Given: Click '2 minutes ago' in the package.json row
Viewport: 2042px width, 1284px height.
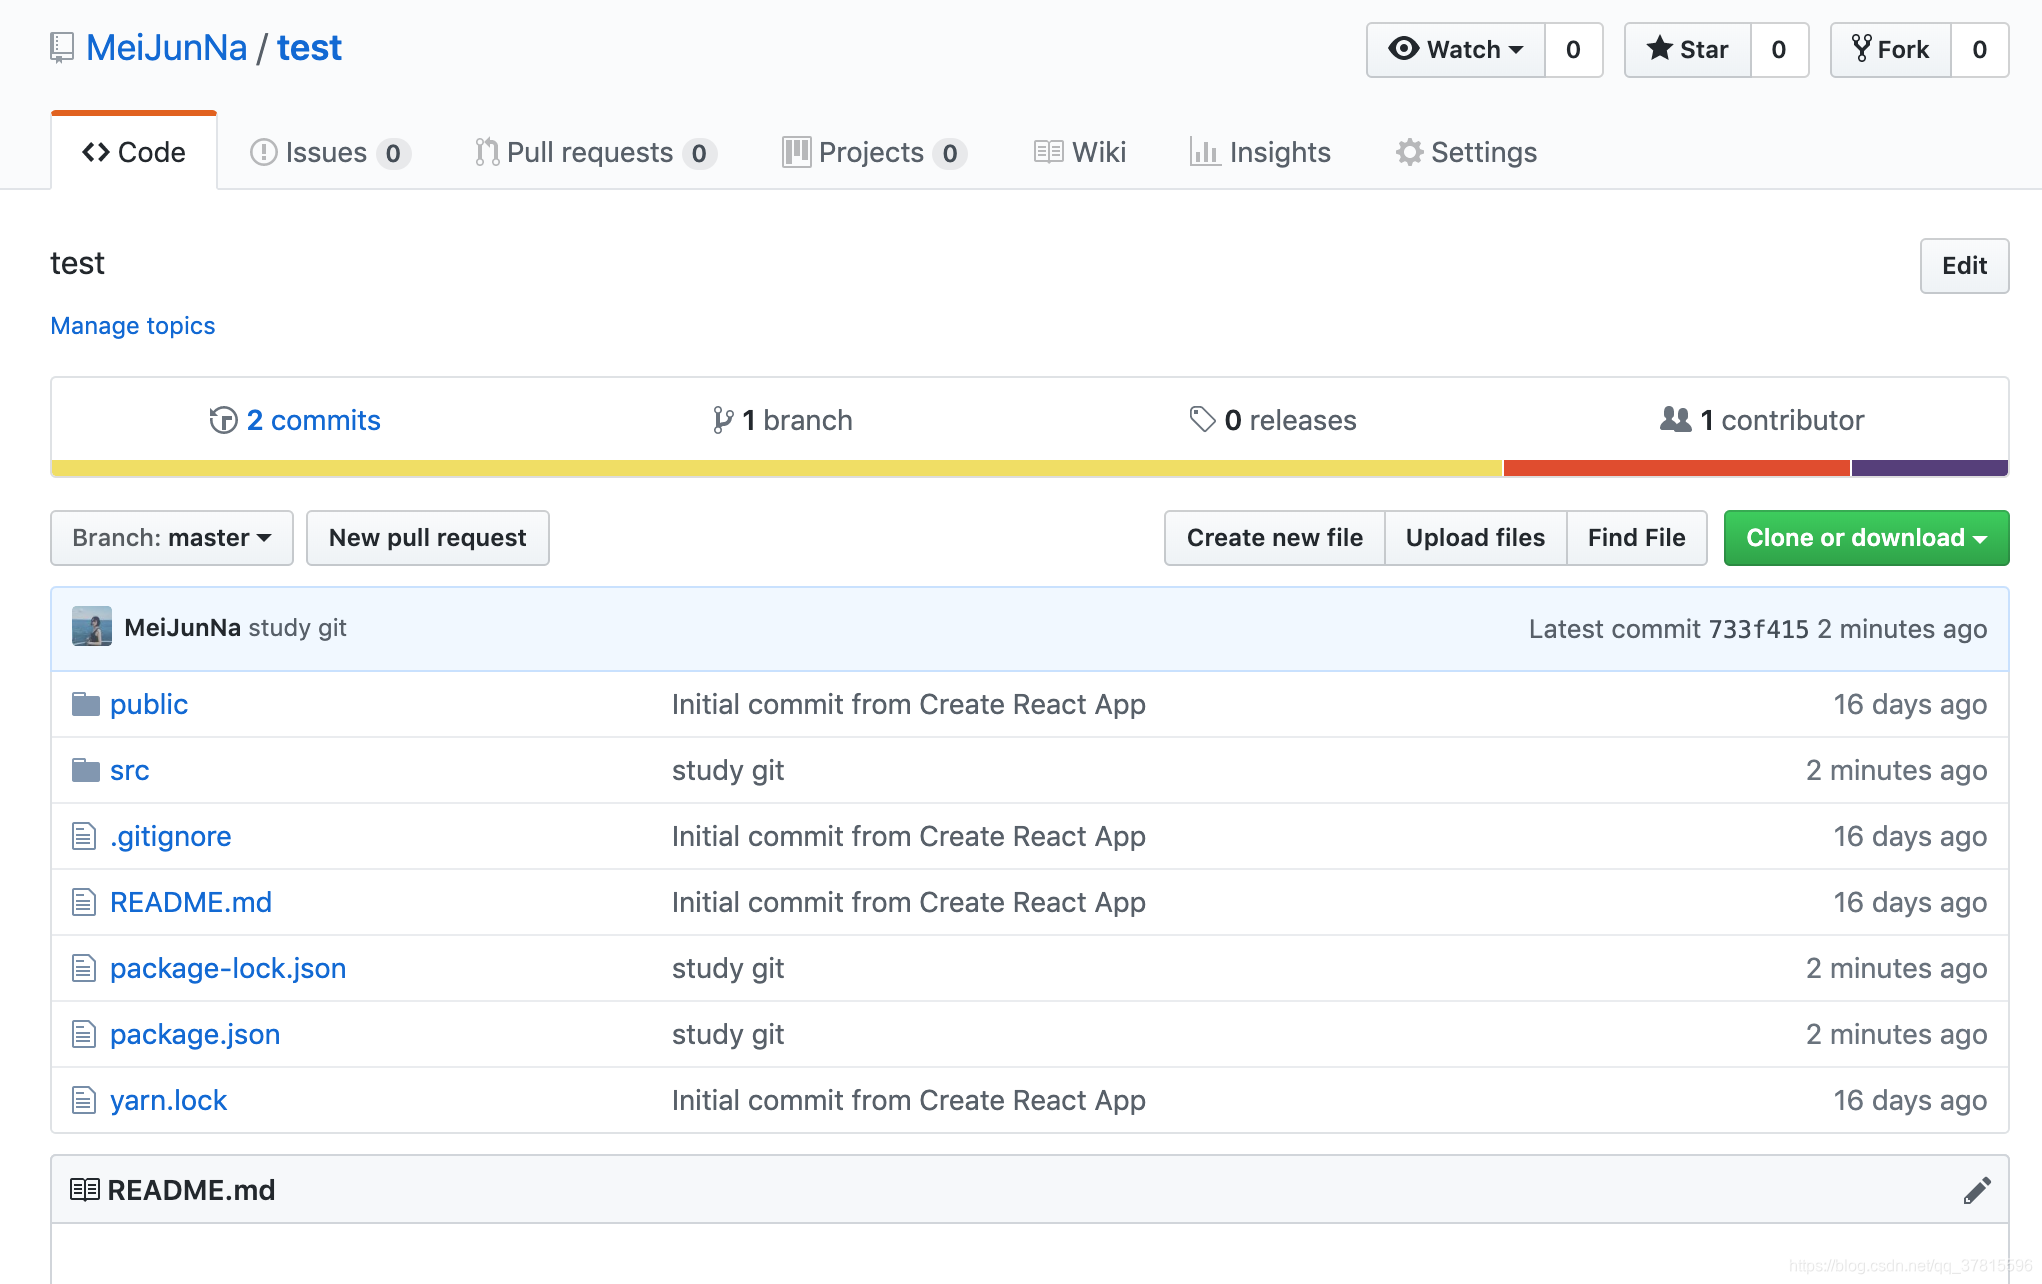Looking at the screenshot, I should [1897, 1034].
